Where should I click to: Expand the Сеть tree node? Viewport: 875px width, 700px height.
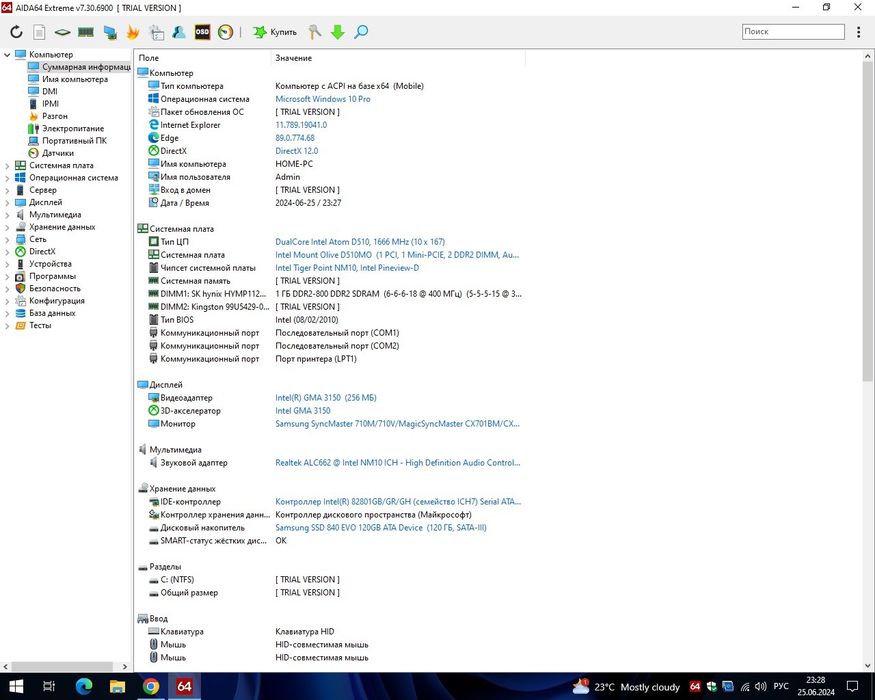(7, 239)
